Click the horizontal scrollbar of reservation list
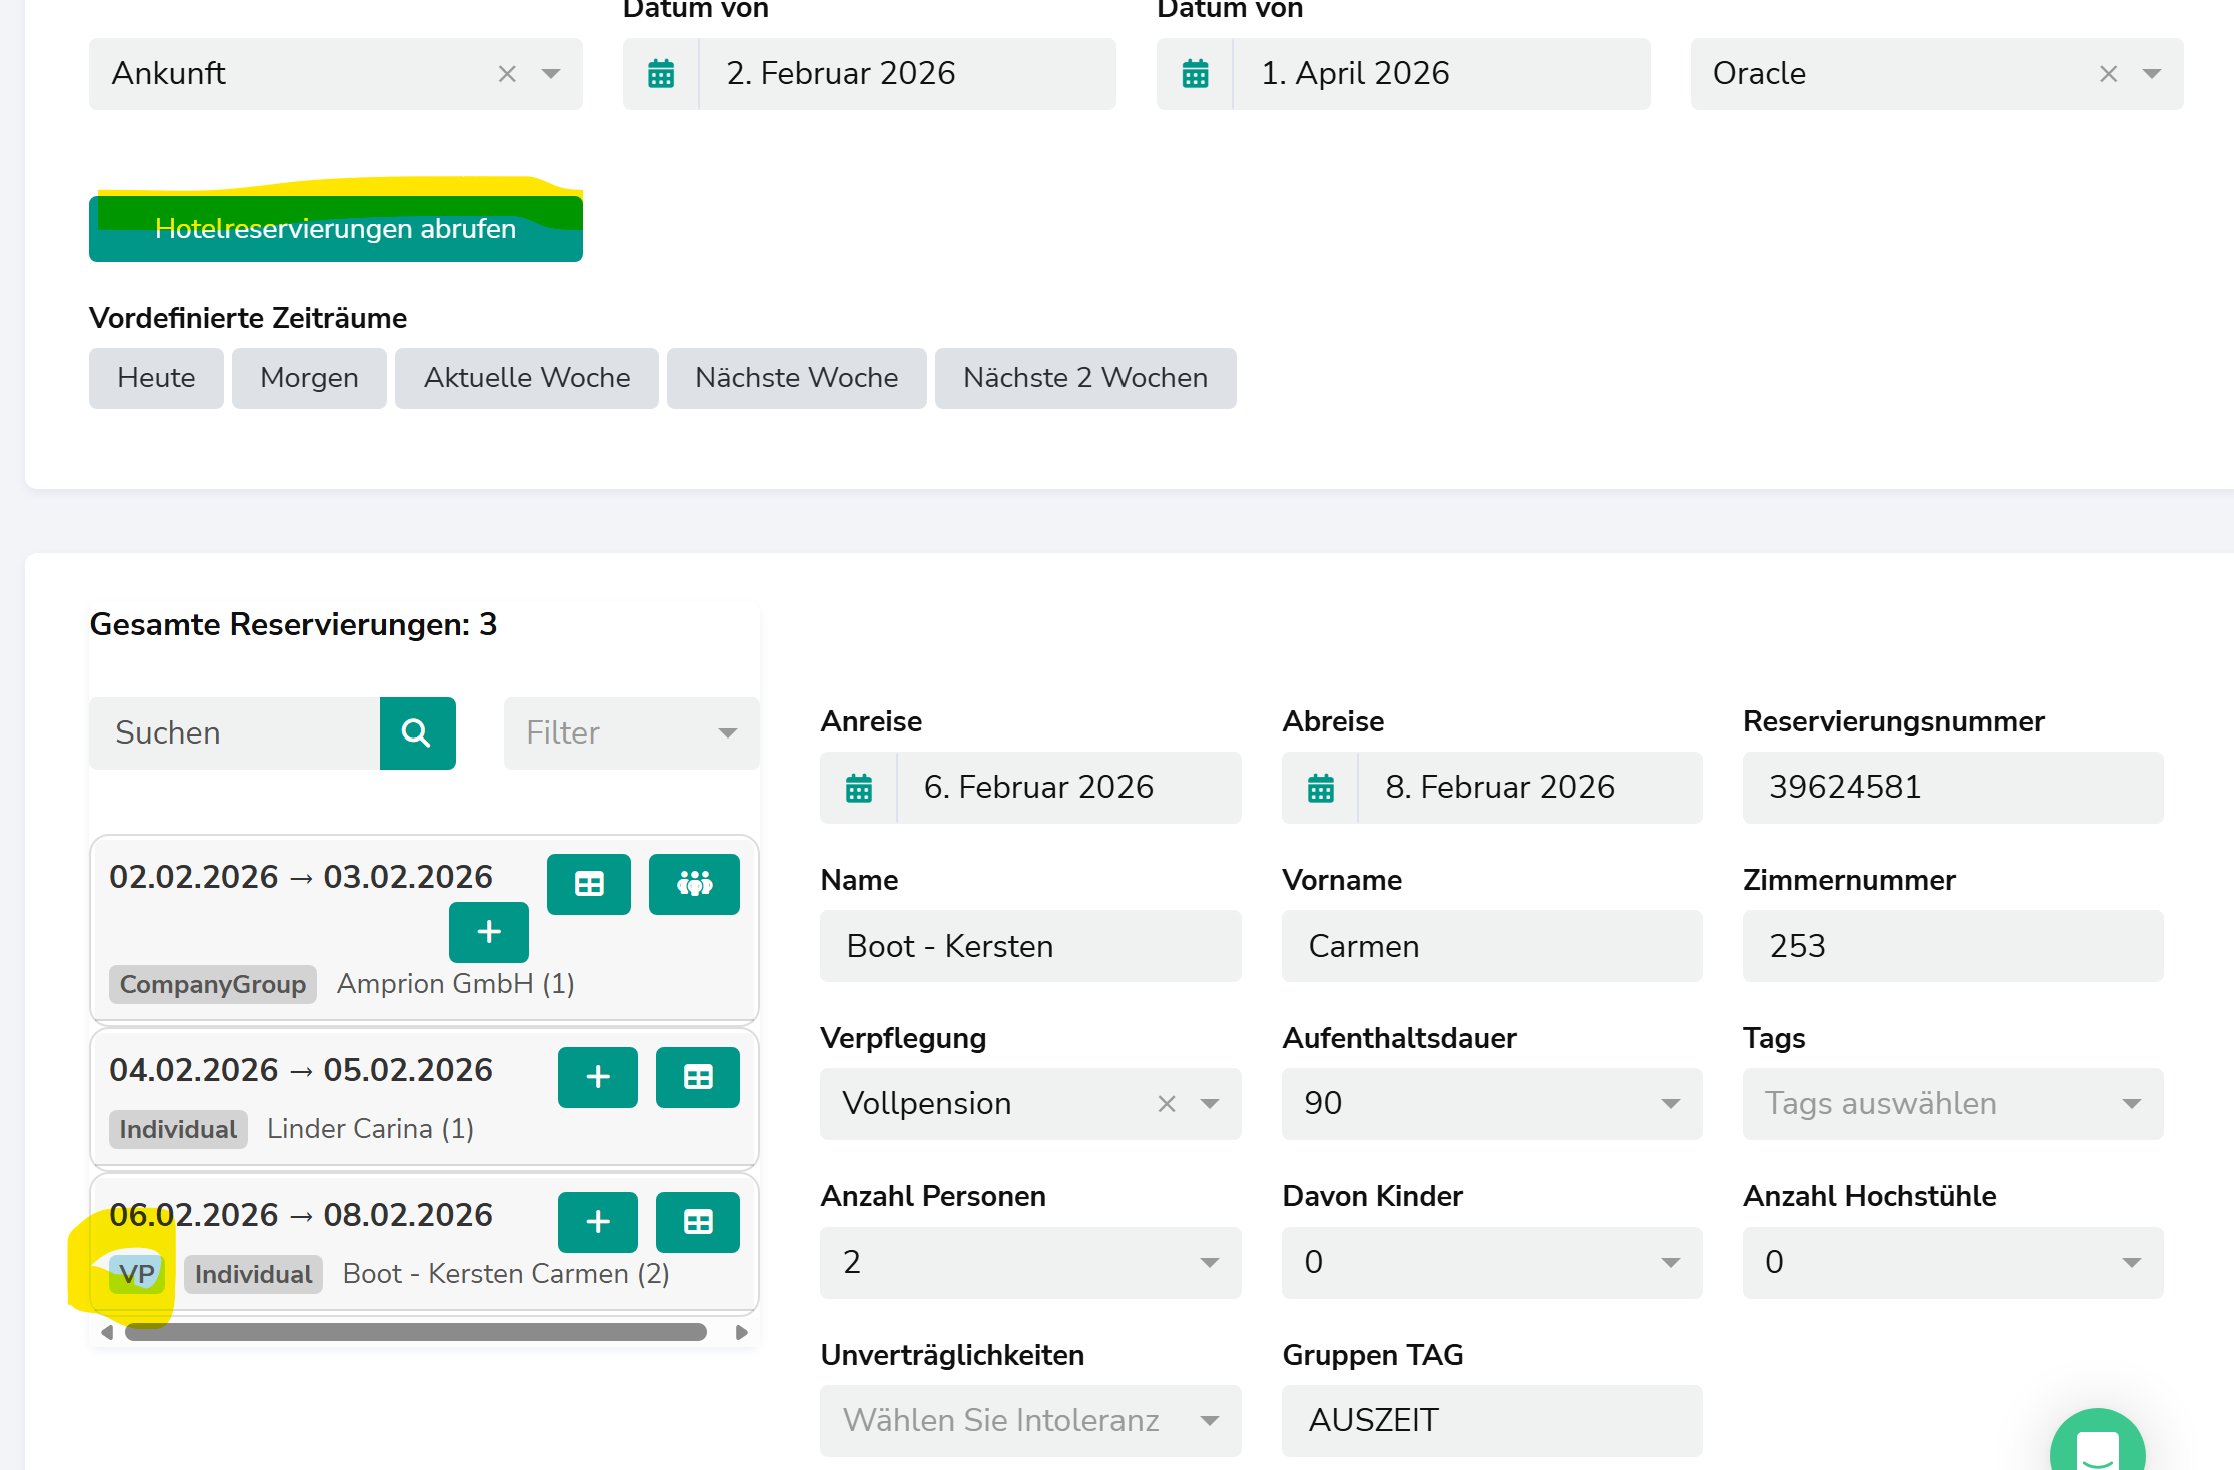This screenshot has width=2234, height=1470. (x=416, y=1332)
